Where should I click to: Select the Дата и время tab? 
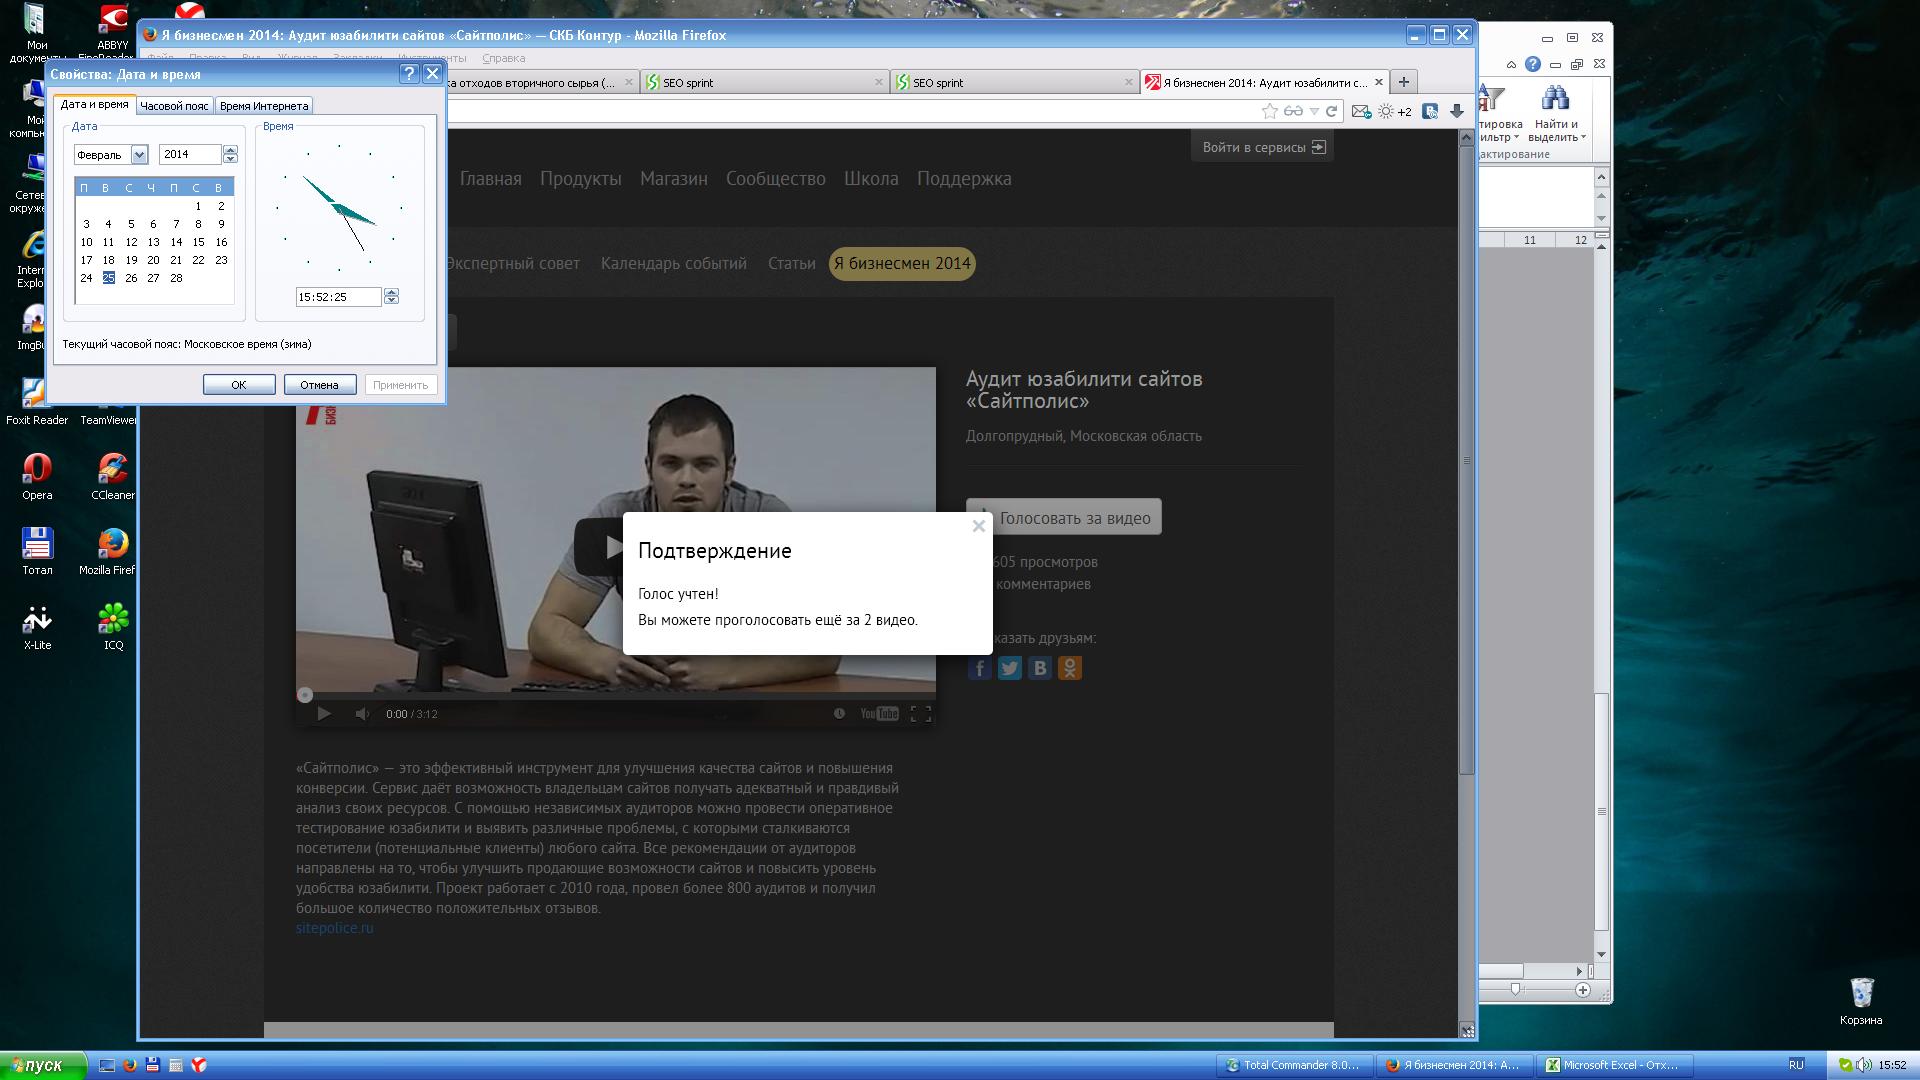coord(94,104)
